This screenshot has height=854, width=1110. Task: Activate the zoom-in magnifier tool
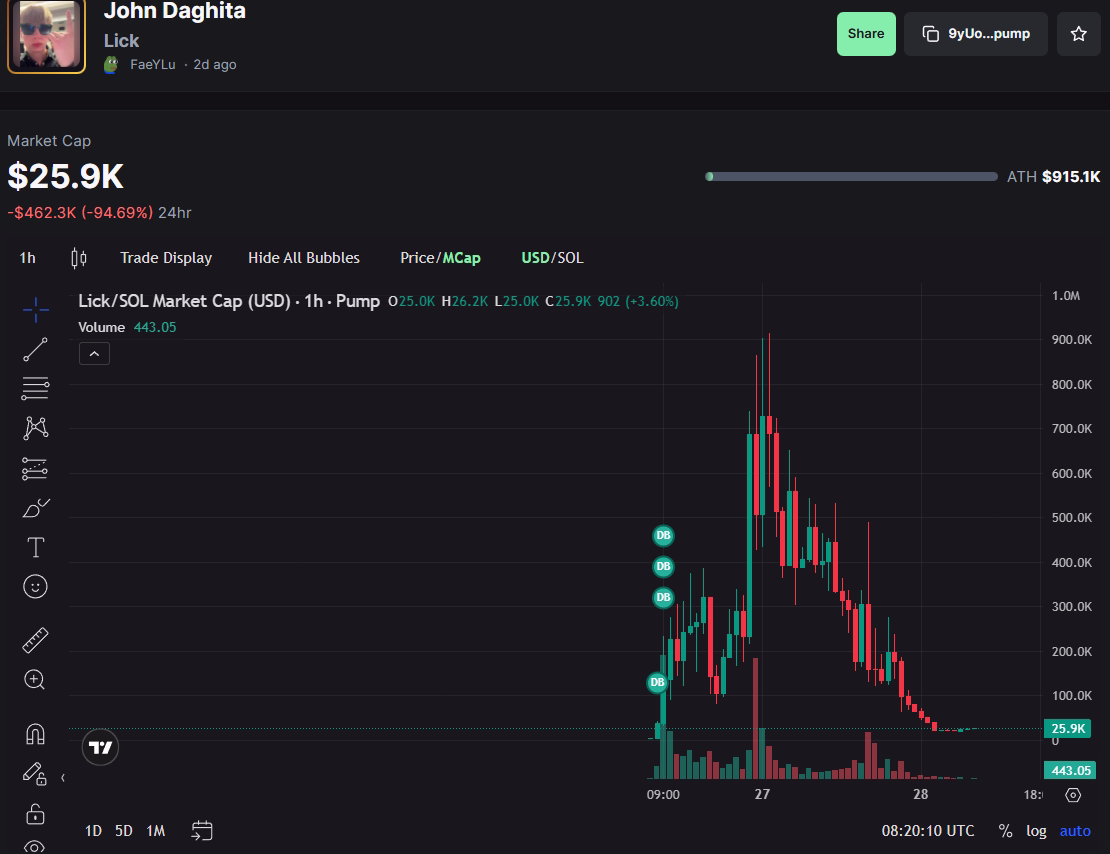(x=35, y=679)
